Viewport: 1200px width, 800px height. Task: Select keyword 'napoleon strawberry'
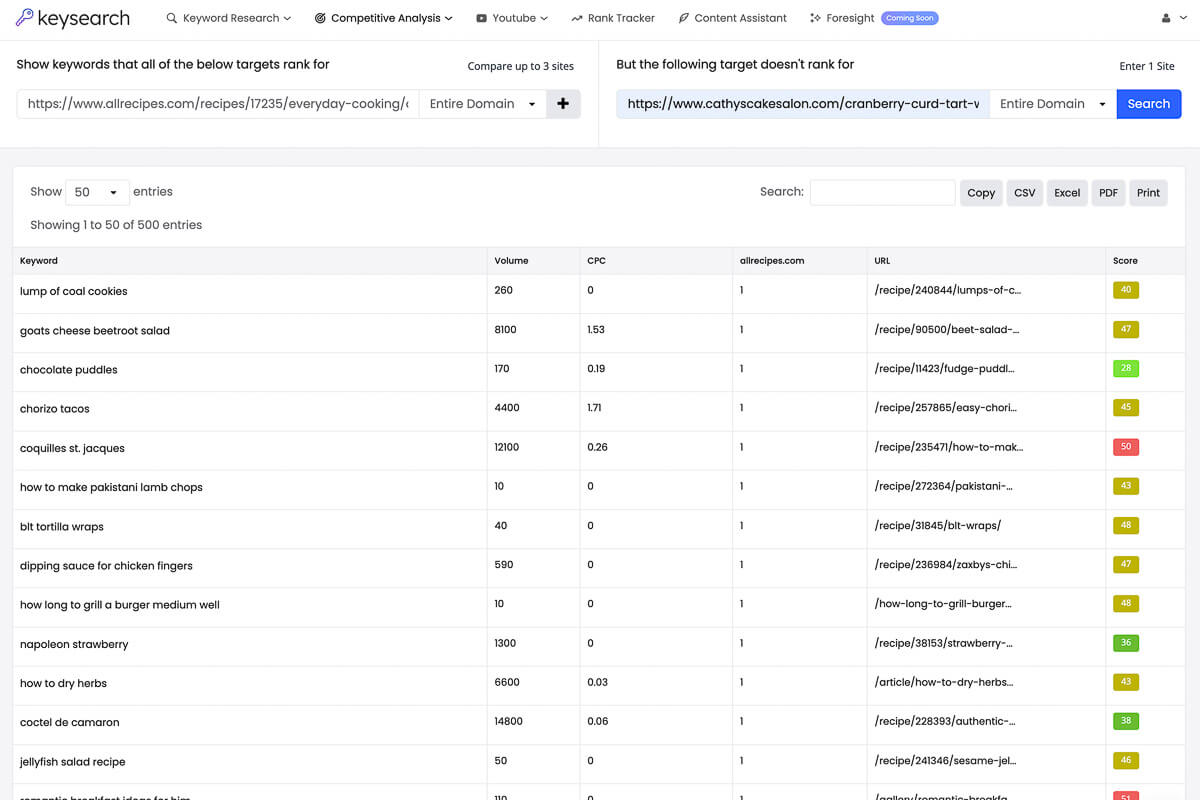point(74,644)
